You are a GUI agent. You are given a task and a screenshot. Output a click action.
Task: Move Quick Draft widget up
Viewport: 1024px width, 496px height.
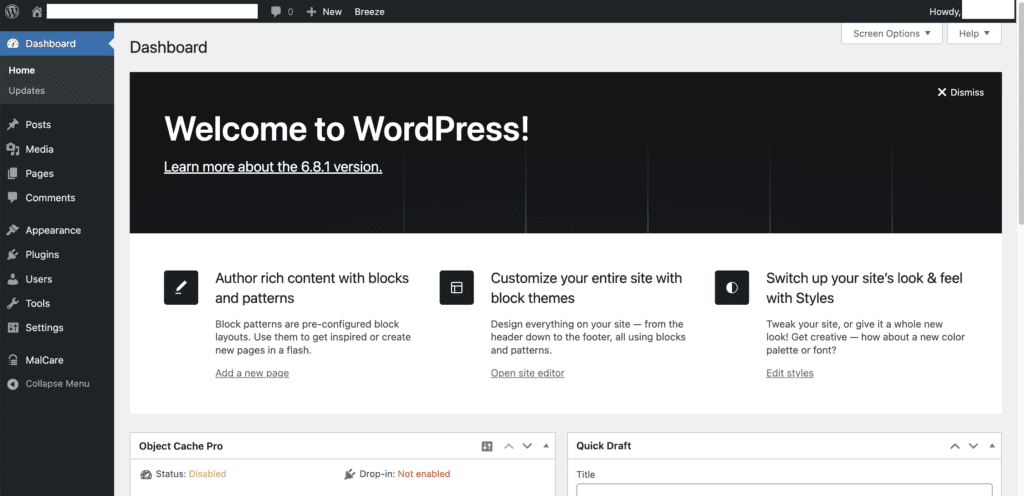pos(955,446)
